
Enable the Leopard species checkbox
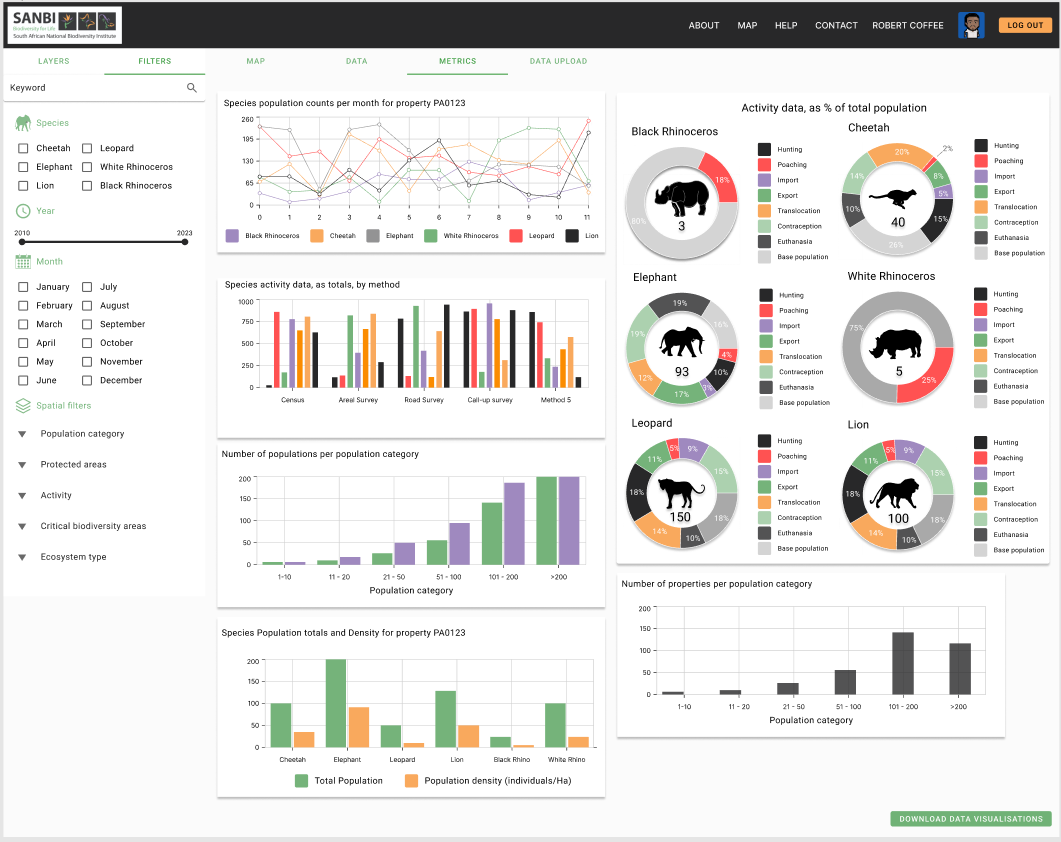pos(89,147)
